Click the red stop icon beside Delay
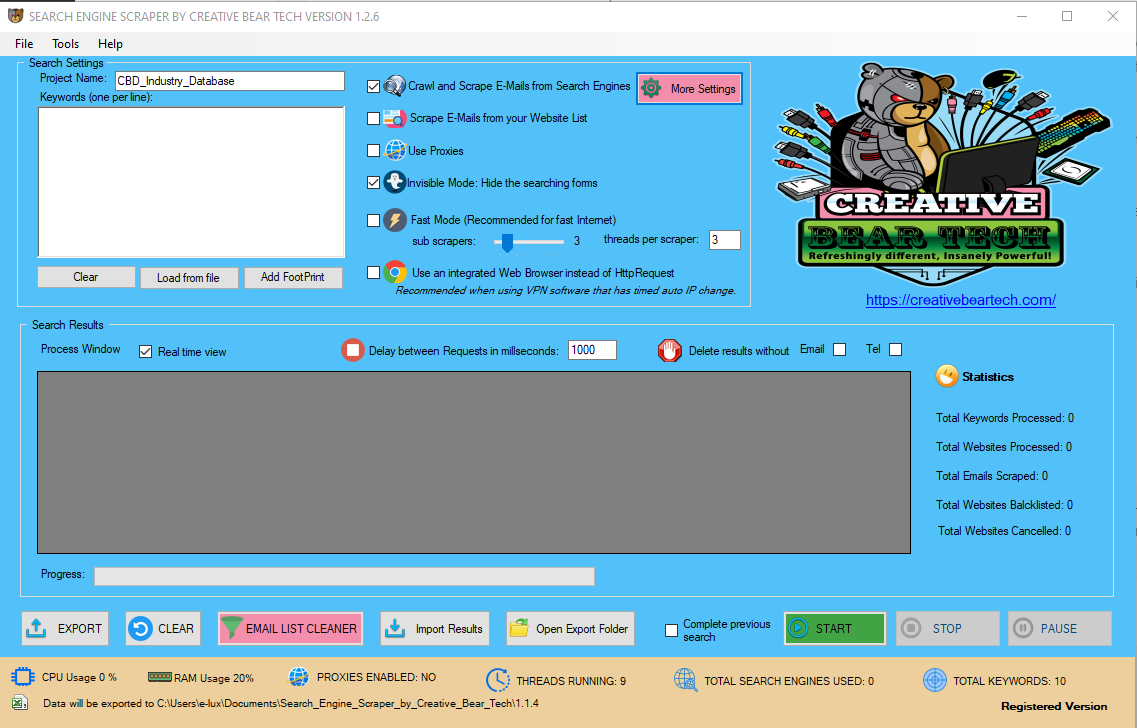Image resolution: width=1137 pixels, height=728 pixels. pyautogui.click(x=353, y=350)
